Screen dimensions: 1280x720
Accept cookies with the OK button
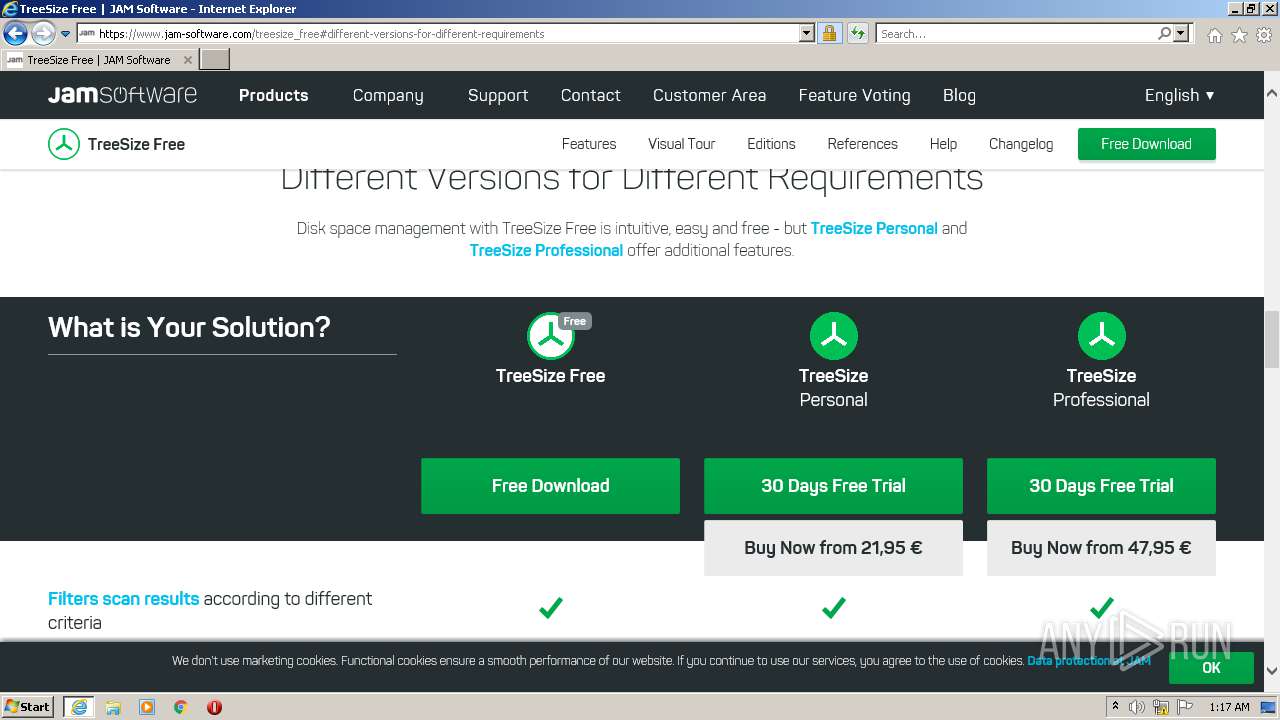pos(1211,668)
